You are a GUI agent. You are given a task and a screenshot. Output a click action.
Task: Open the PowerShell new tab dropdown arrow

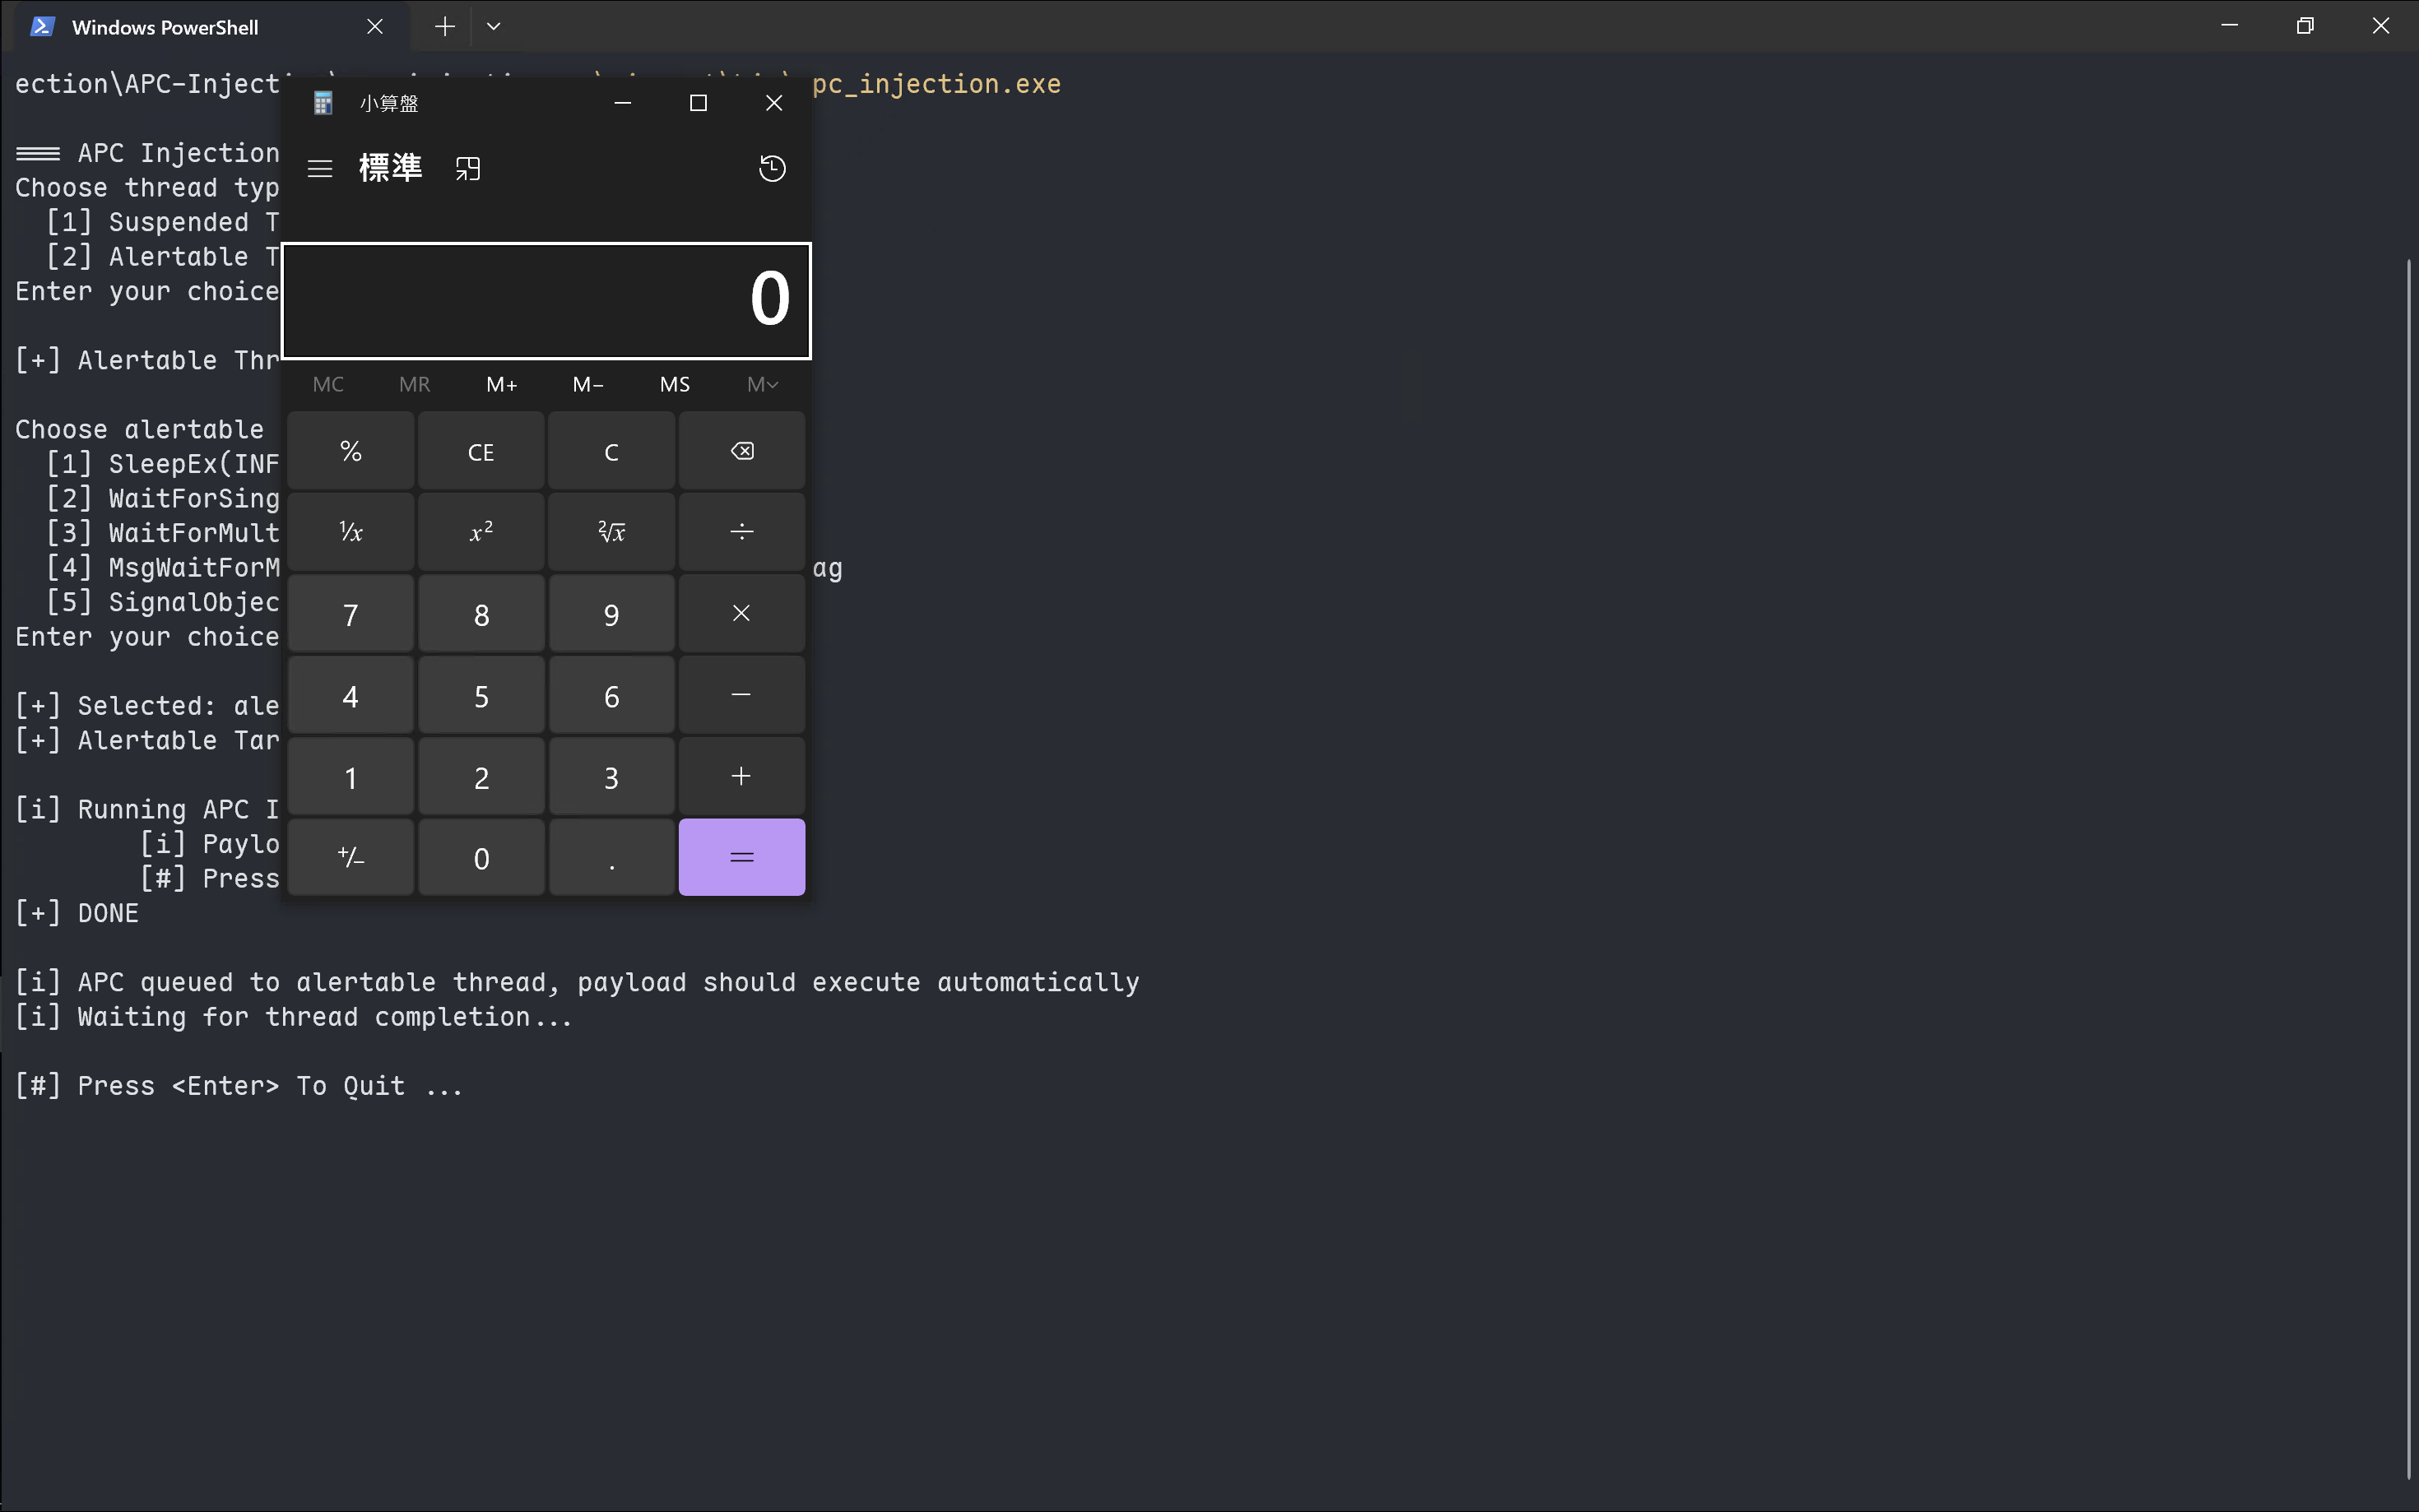tap(493, 27)
